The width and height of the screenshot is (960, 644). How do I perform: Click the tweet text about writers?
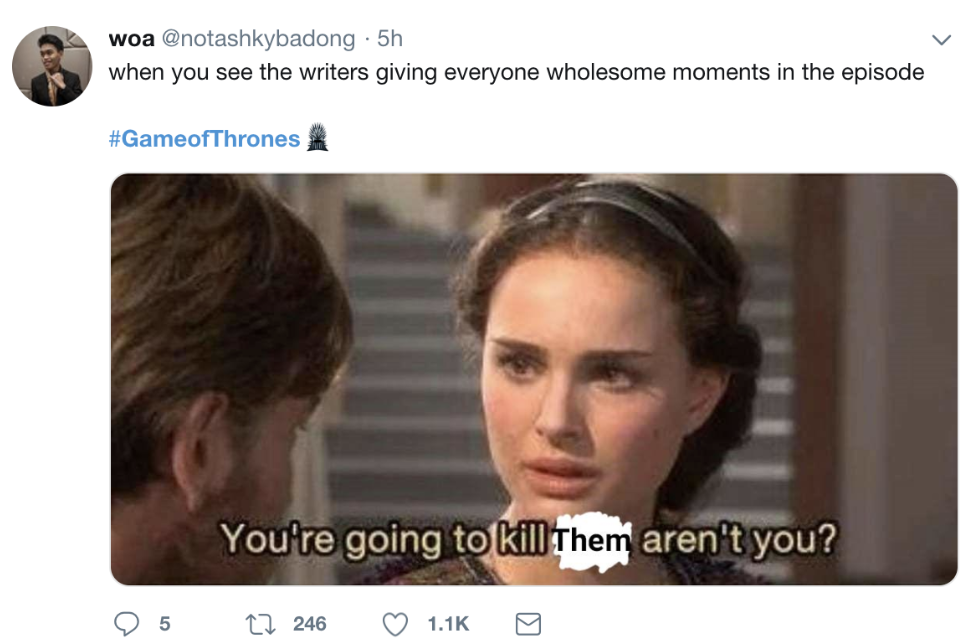(x=516, y=72)
